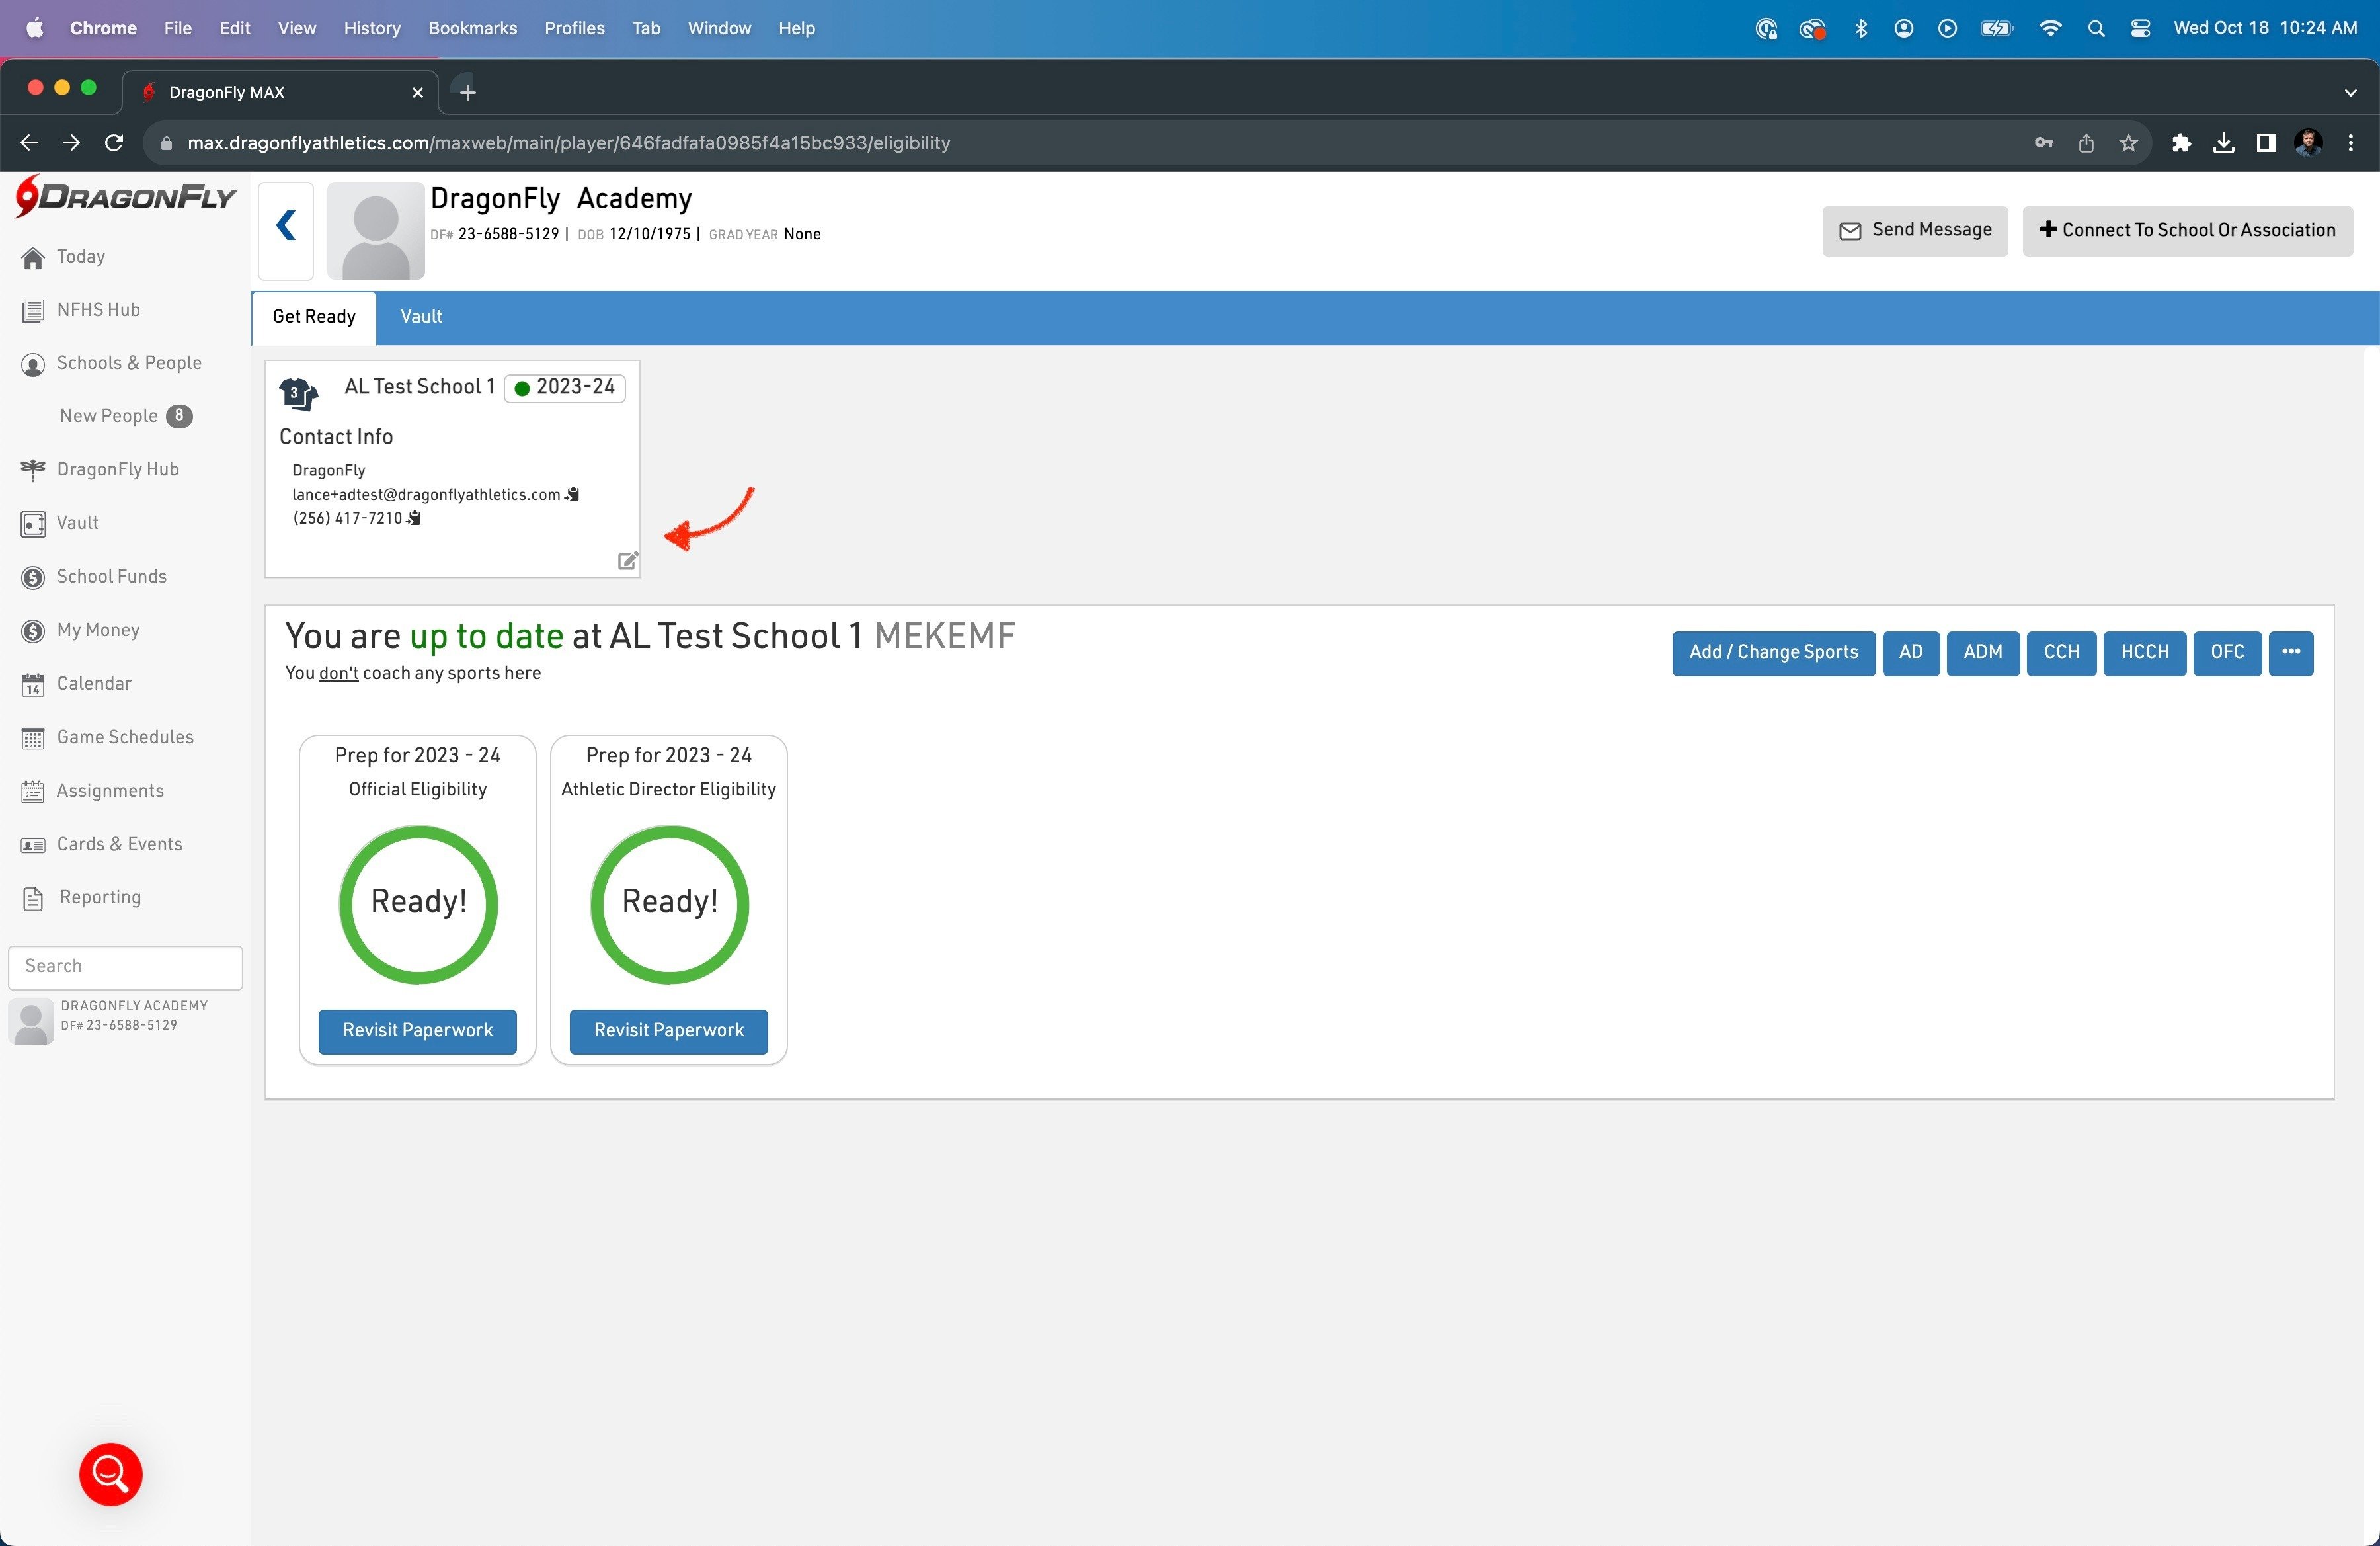Toggle the HCCH role button
This screenshot has width=2380, height=1546.
2144,652
